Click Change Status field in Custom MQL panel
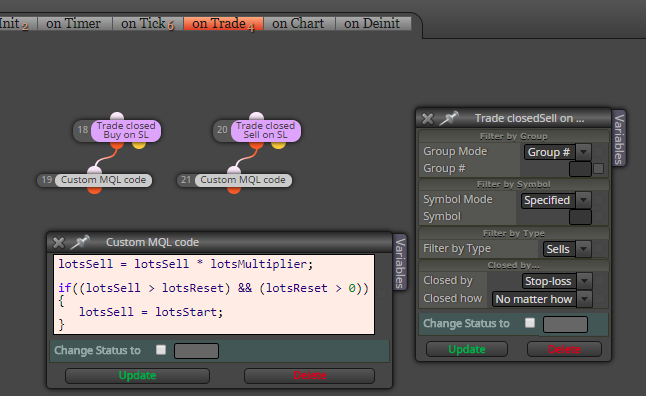The height and width of the screenshot is (396, 646). point(197,351)
